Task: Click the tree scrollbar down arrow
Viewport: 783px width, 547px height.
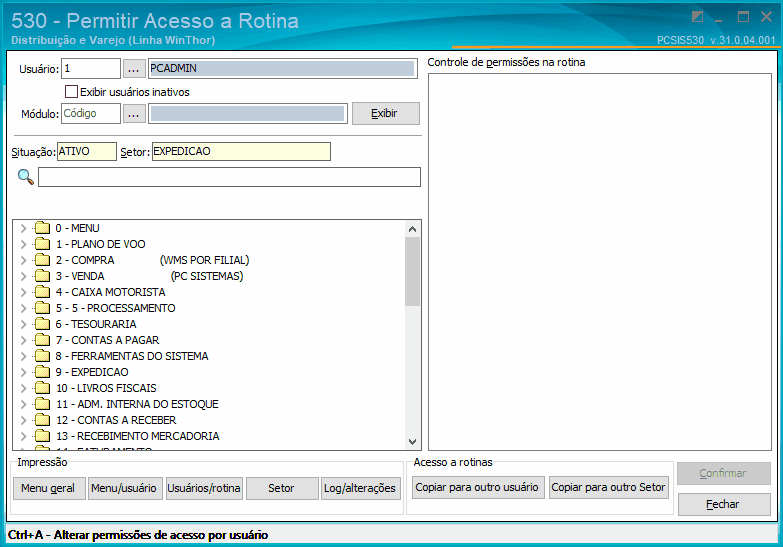Action: coord(412,441)
